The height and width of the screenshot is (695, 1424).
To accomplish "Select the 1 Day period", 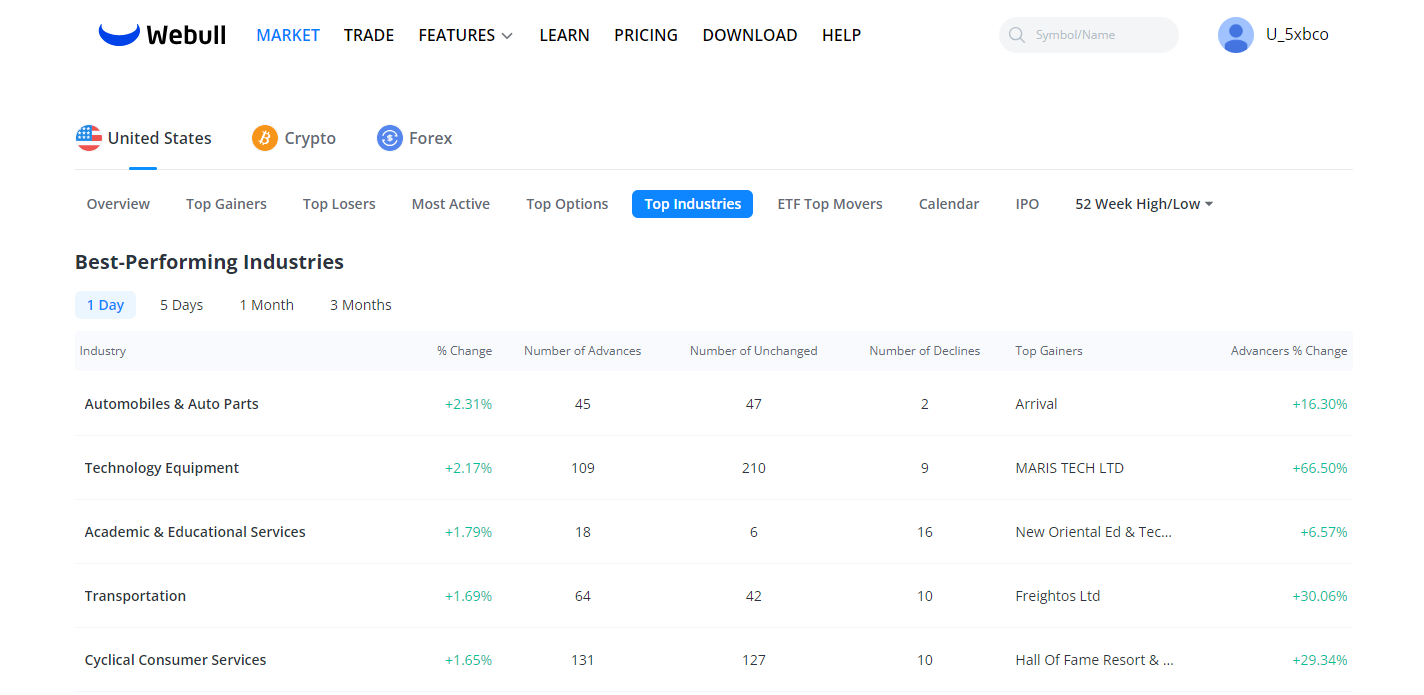I will click(105, 305).
